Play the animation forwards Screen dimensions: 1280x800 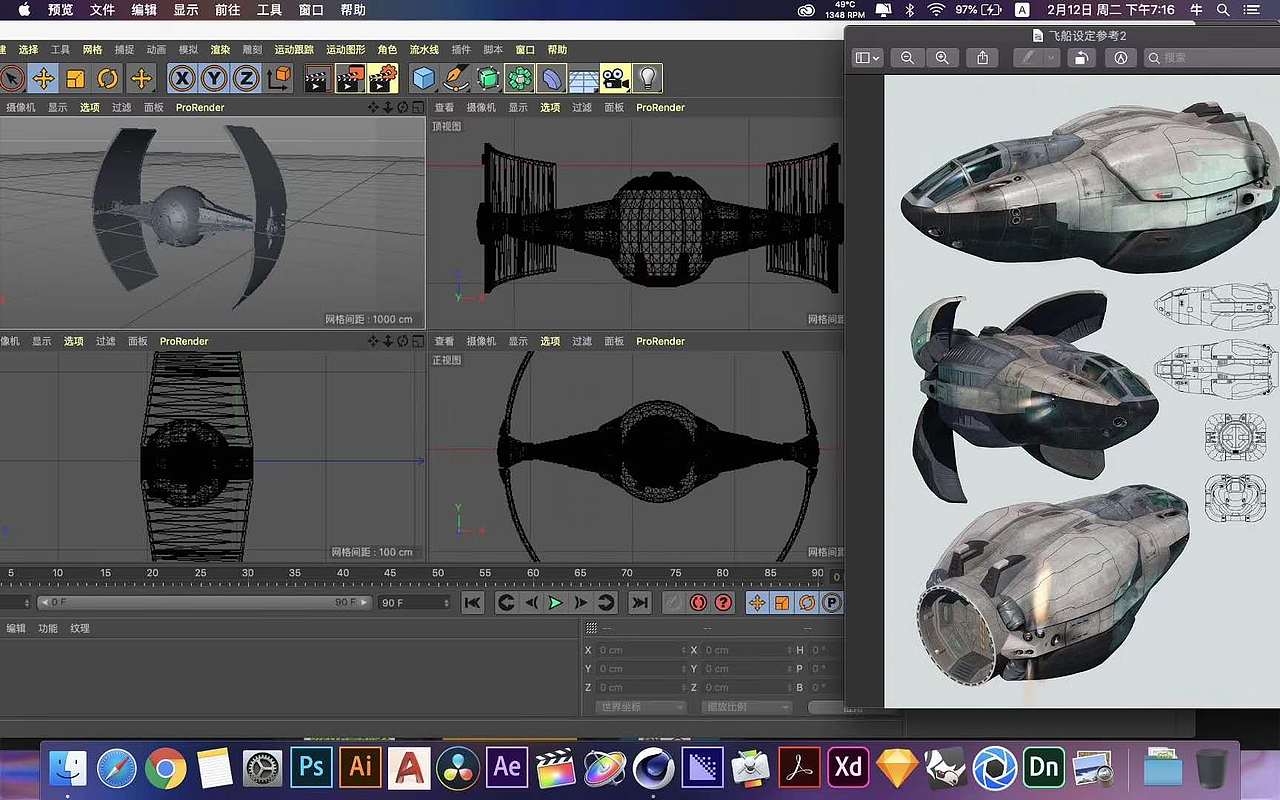(555, 602)
